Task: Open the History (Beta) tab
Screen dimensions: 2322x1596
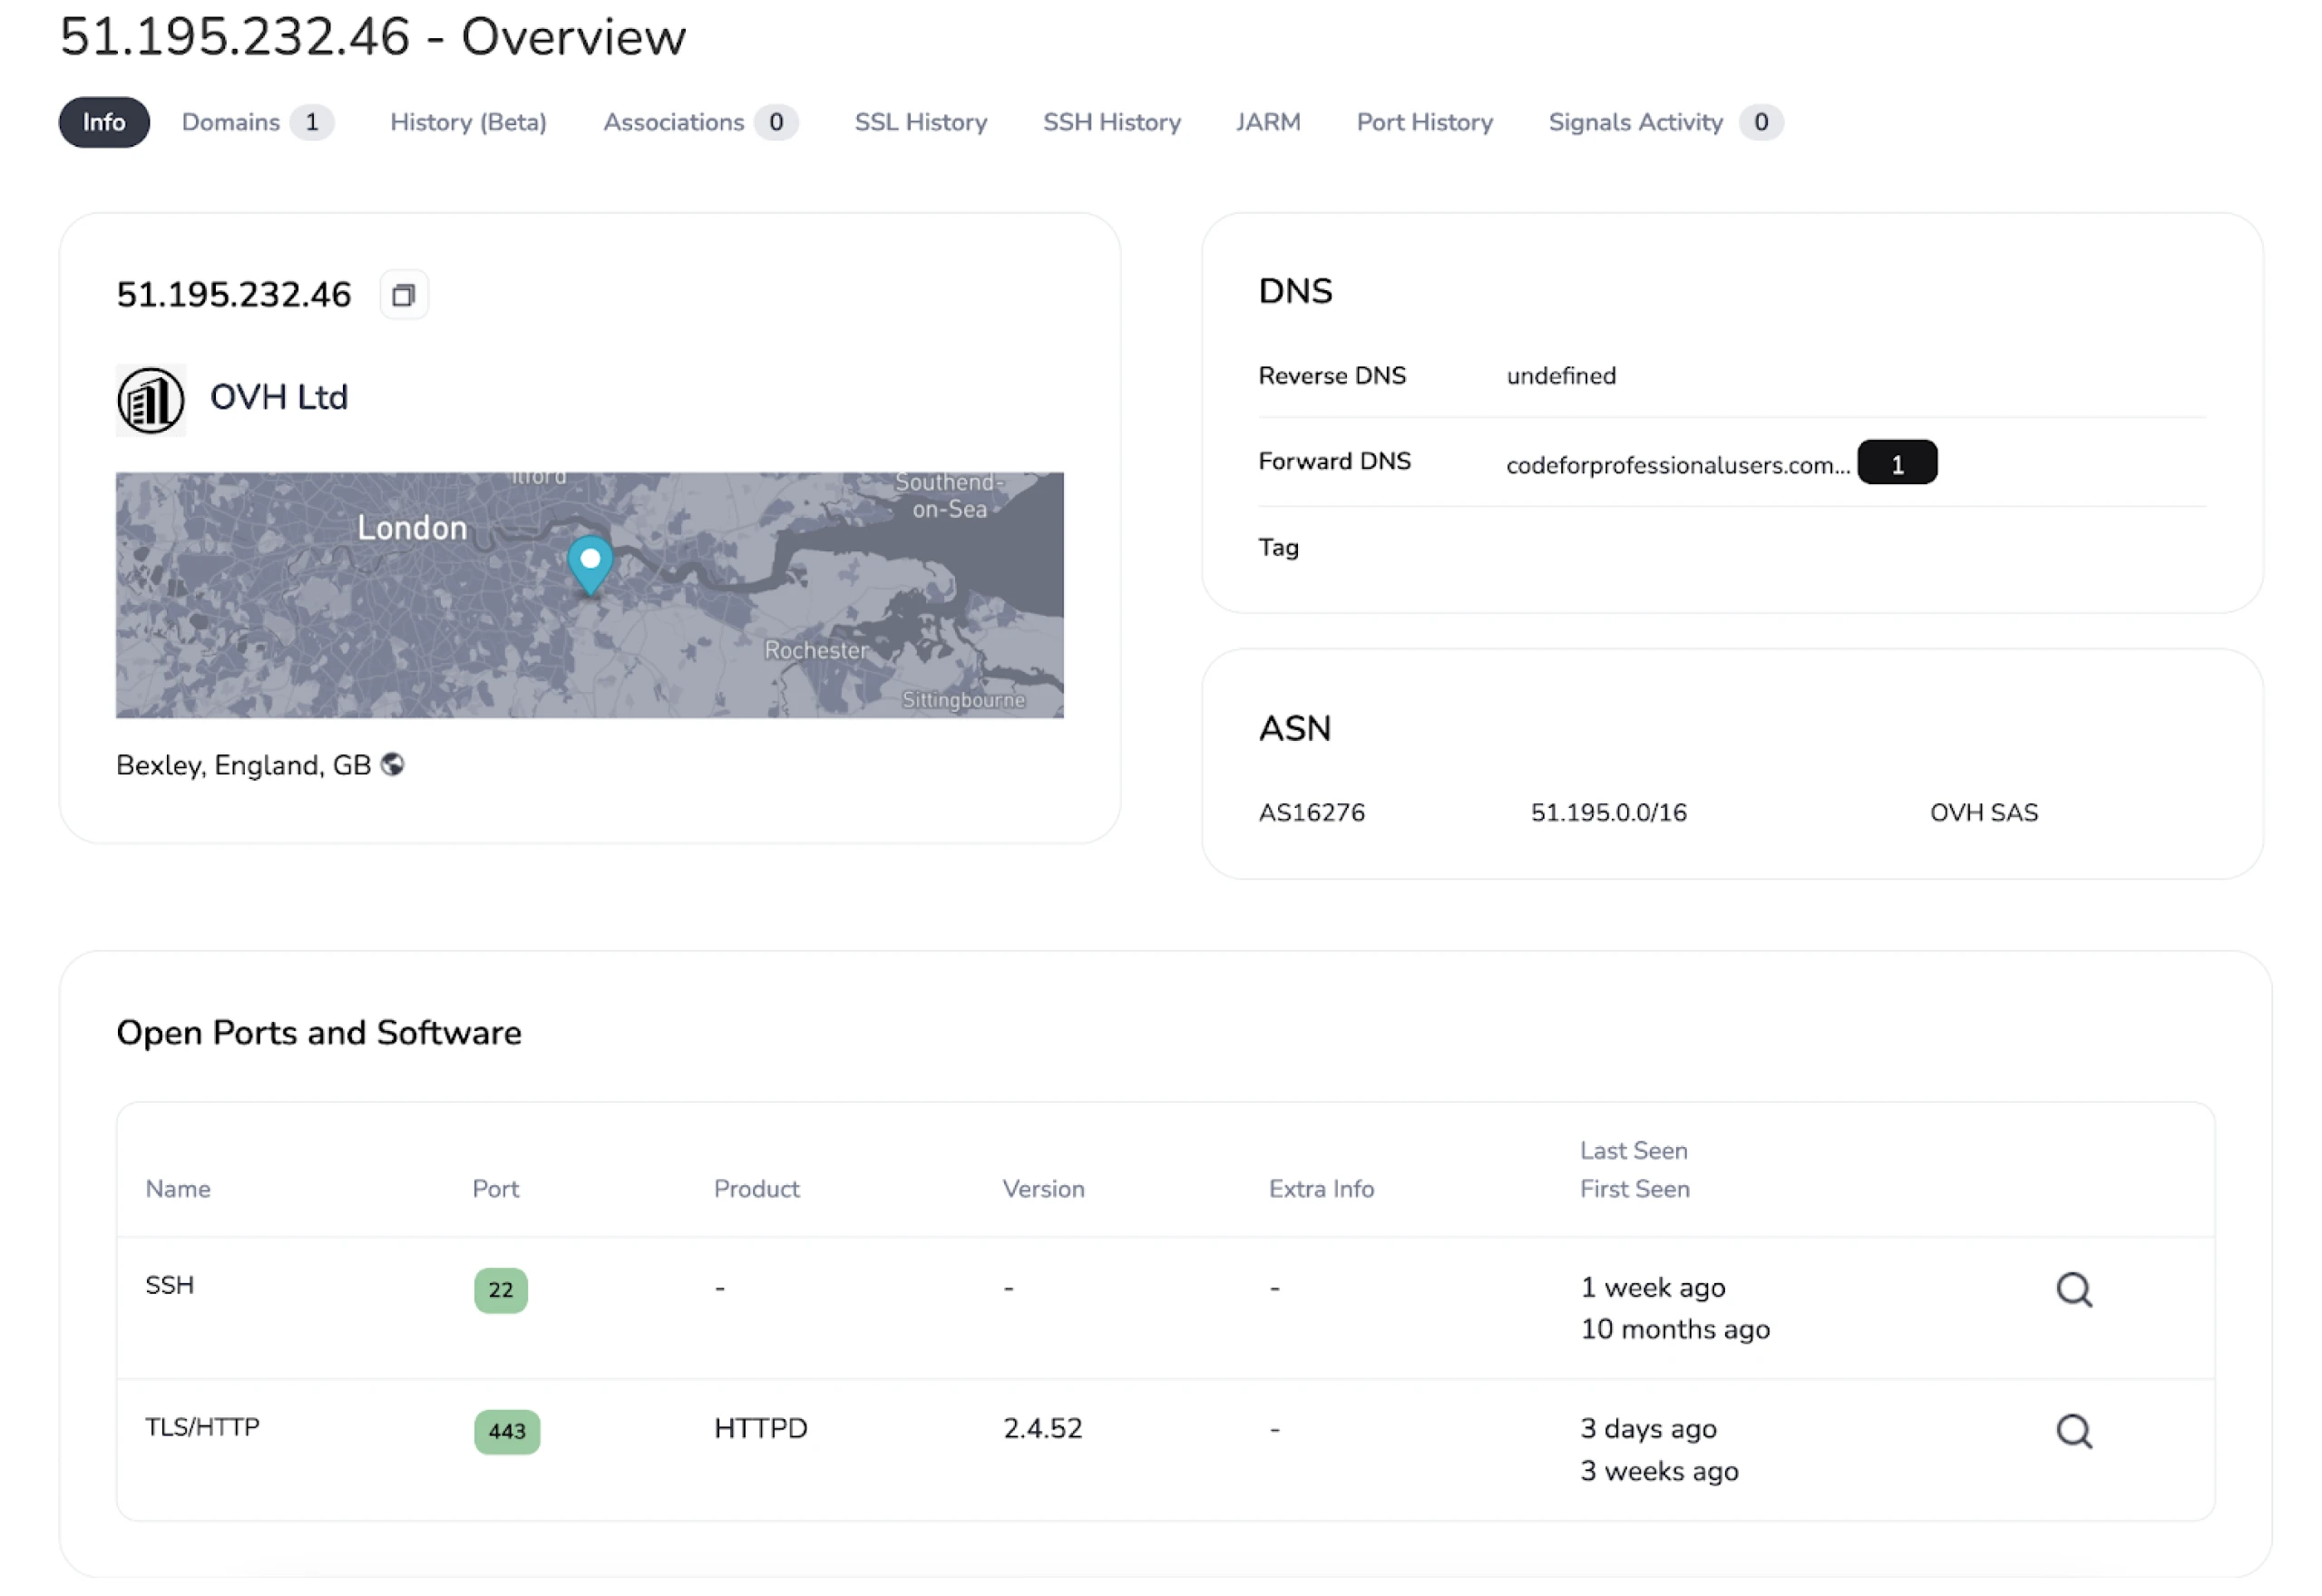Action: pos(468,122)
